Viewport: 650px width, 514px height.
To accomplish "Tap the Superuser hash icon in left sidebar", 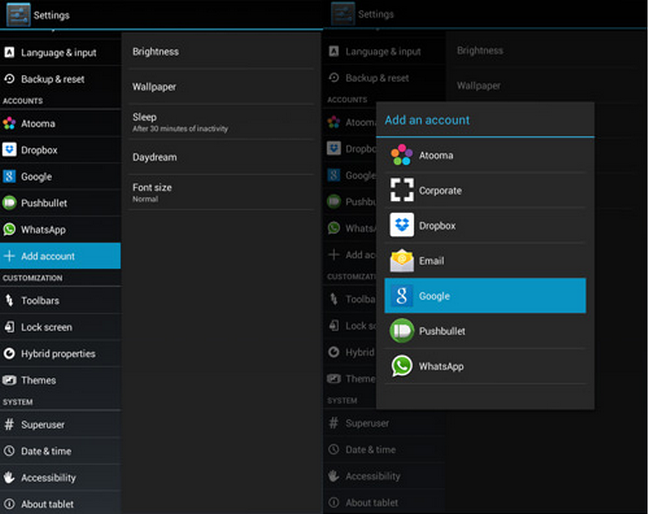I will pos(9,424).
